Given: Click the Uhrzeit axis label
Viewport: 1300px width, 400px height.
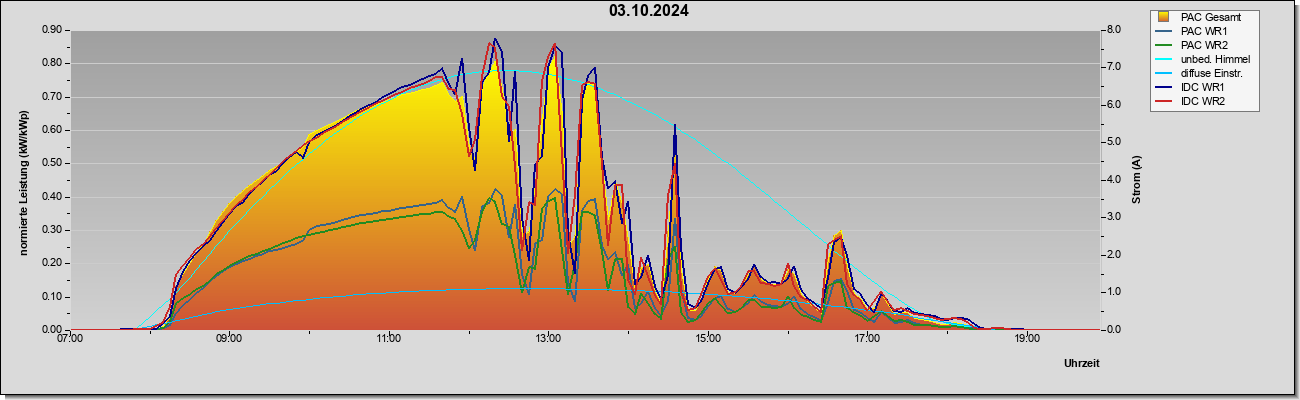Looking at the screenshot, I should coord(1082,363).
